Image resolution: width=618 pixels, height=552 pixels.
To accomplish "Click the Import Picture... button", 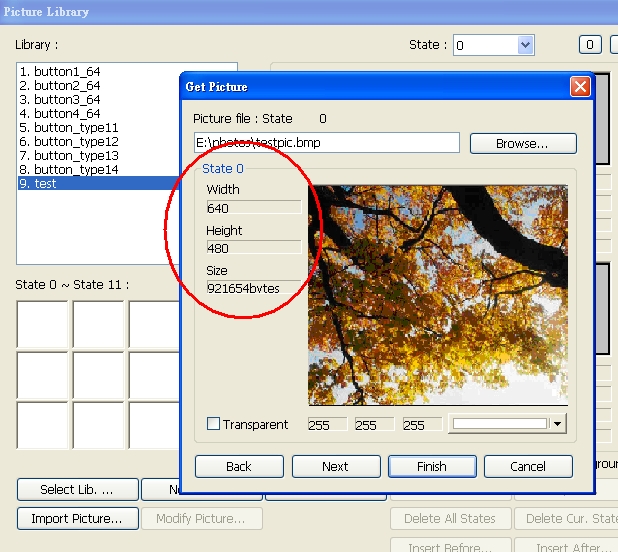I will [78, 519].
